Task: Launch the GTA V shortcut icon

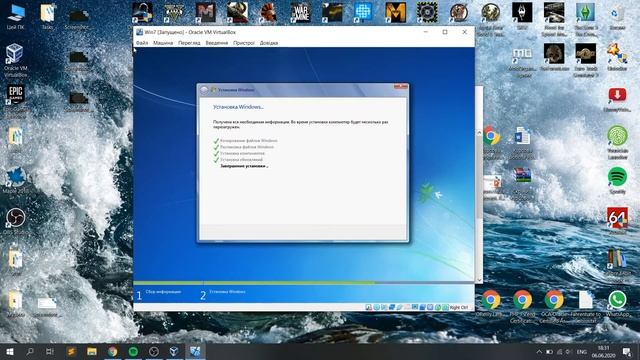Action: coord(174,13)
